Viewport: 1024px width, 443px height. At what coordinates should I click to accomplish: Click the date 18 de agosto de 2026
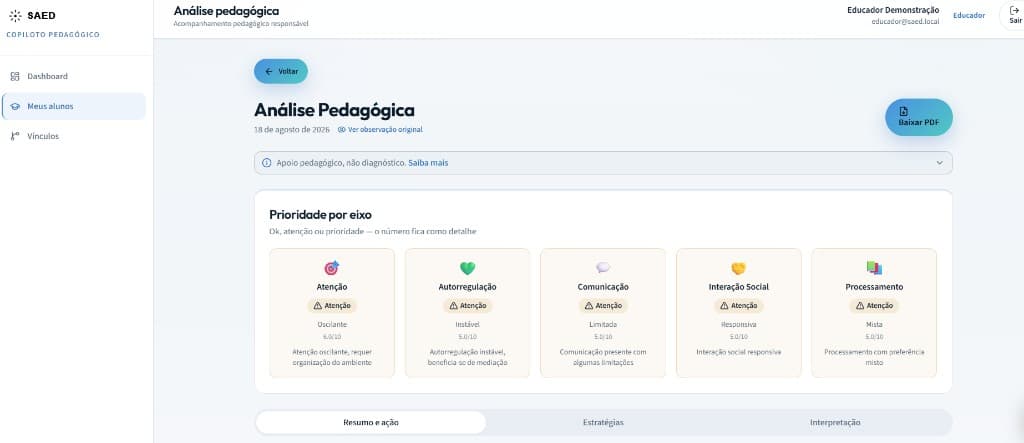click(x=292, y=129)
